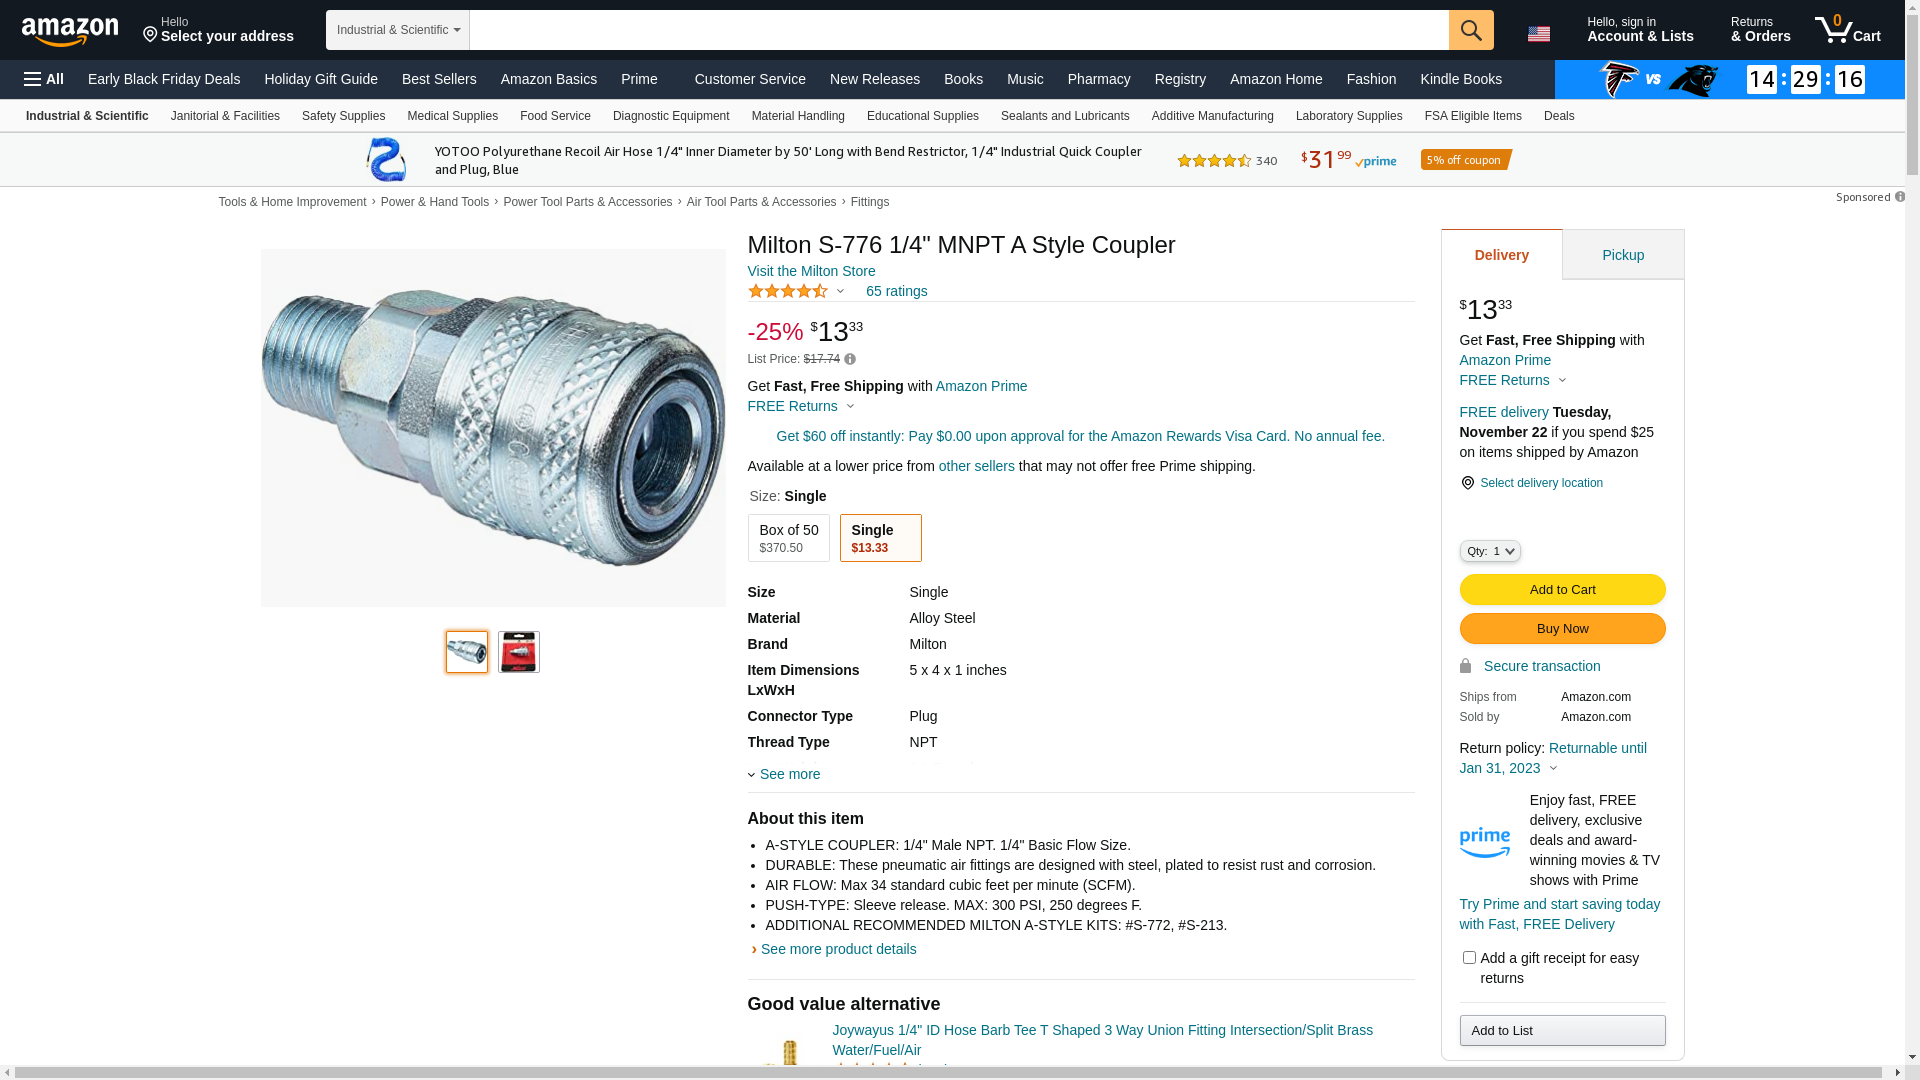Click the Amazon logo
Viewport: 1920px width, 1080px height.
pyautogui.click(x=70, y=31)
